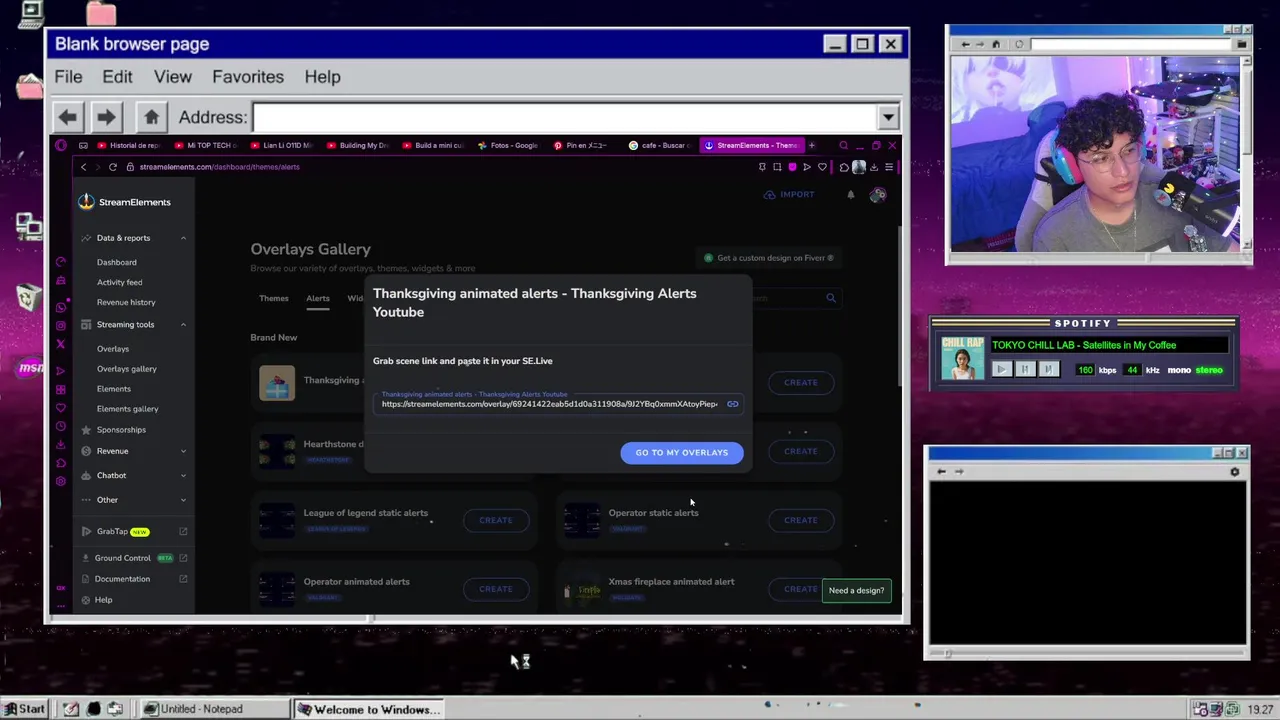Click the forward arrow in the retro browser toolbar
Screen dimensions: 1280x720
coord(106,117)
